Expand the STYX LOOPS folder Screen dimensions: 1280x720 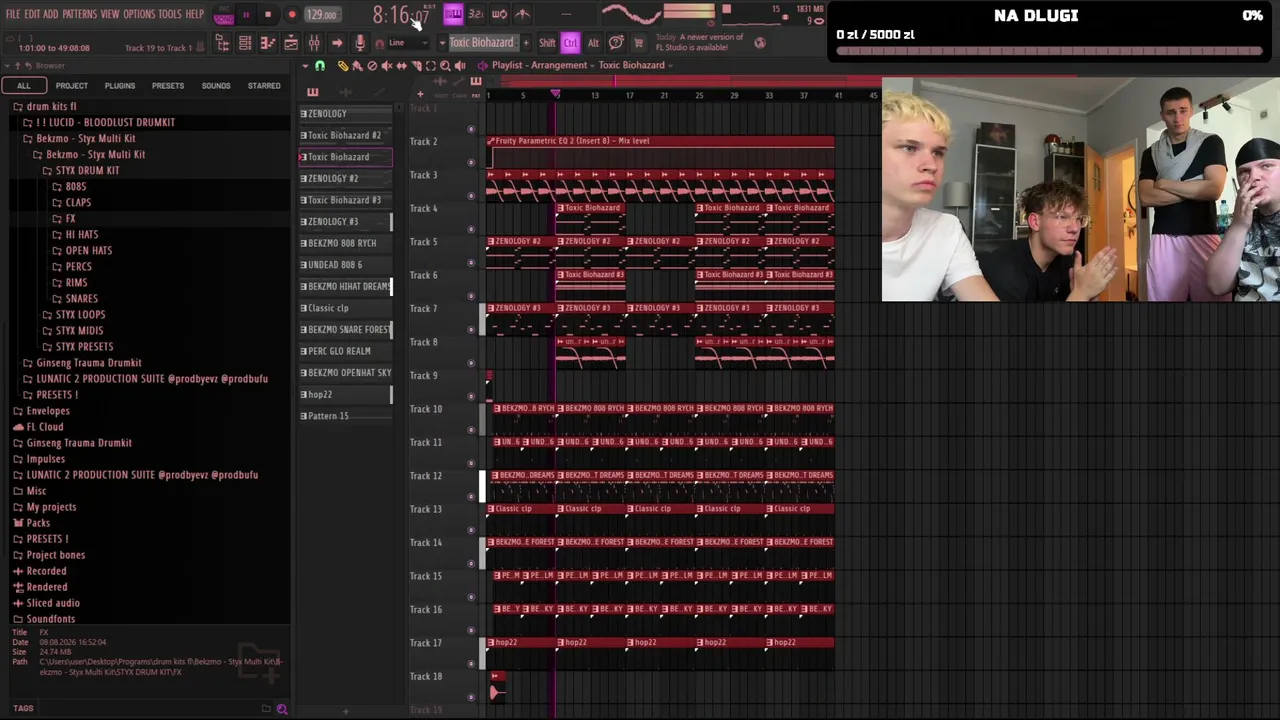(x=73, y=315)
